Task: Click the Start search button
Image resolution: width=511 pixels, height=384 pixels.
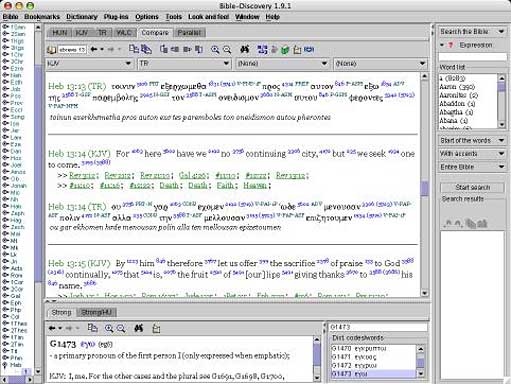Action: point(472,187)
